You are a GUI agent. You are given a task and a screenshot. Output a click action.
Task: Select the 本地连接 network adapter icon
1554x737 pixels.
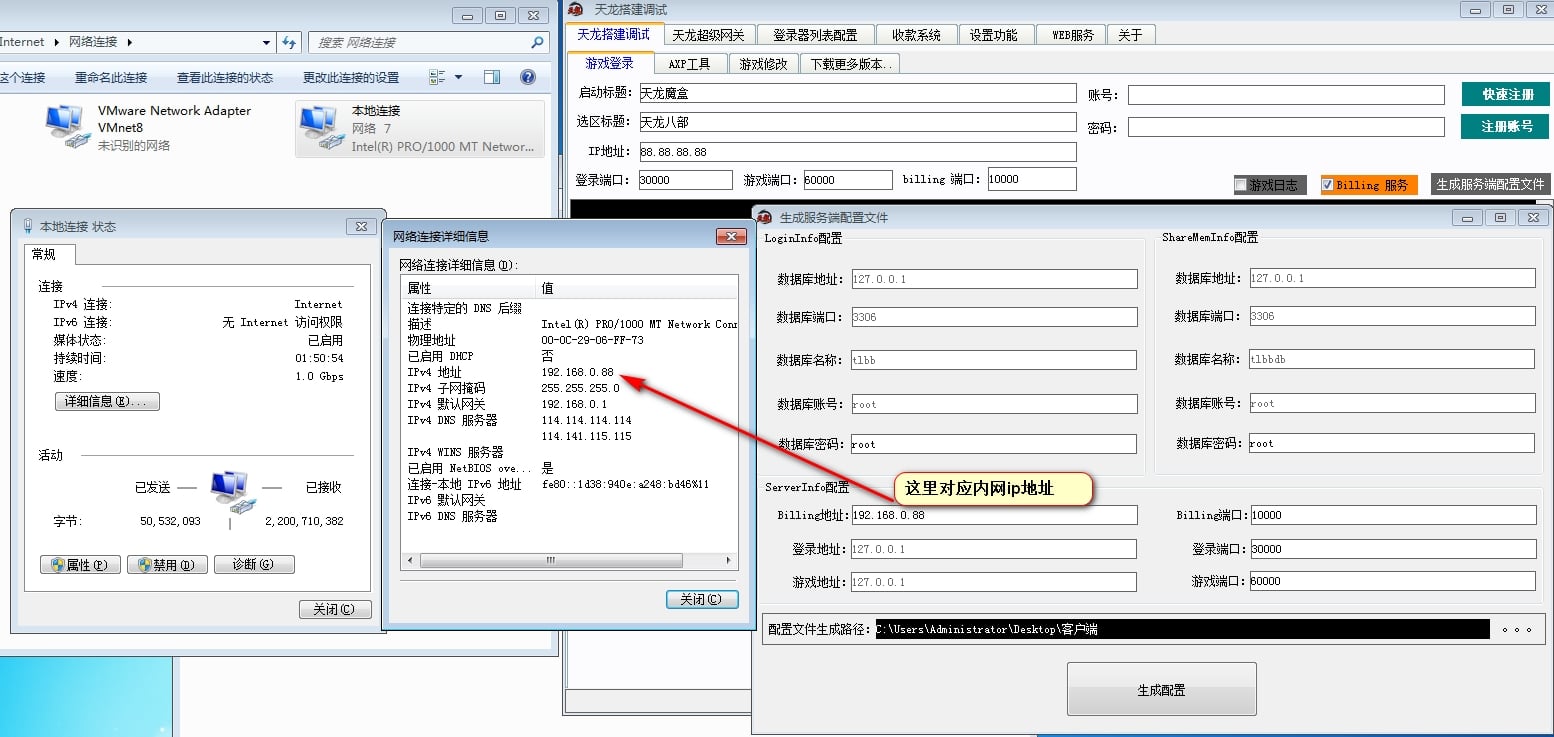click(x=320, y=128)
